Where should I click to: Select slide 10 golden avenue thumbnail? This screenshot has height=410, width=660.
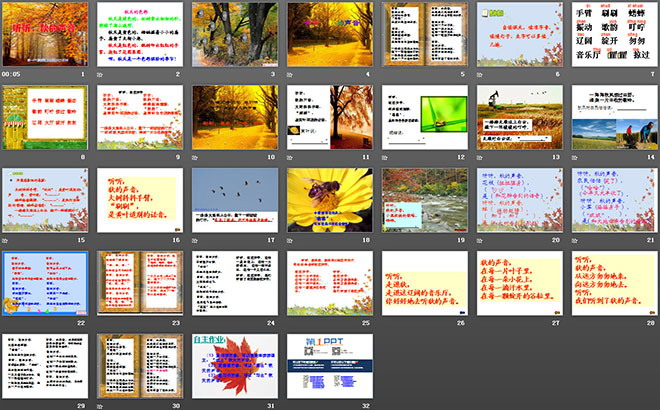(235, 117)
